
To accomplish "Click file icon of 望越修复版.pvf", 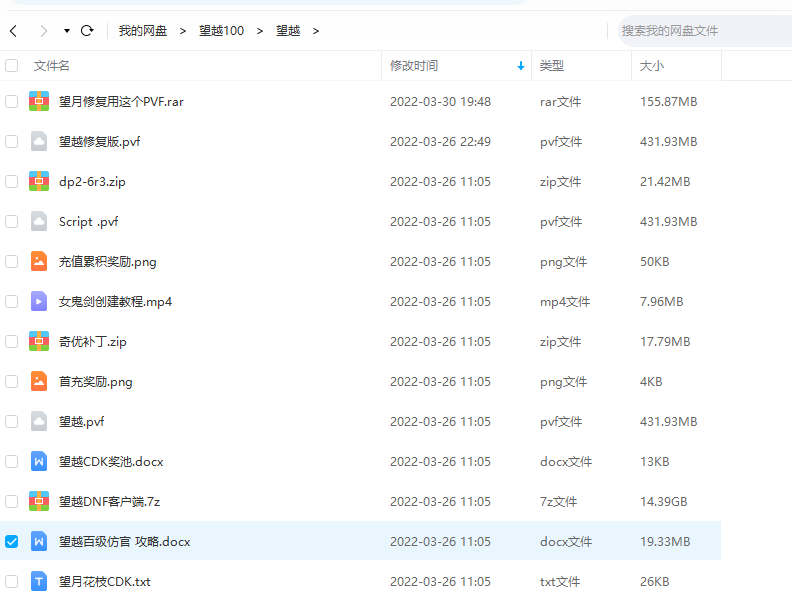I will click(x=39, y=141).
